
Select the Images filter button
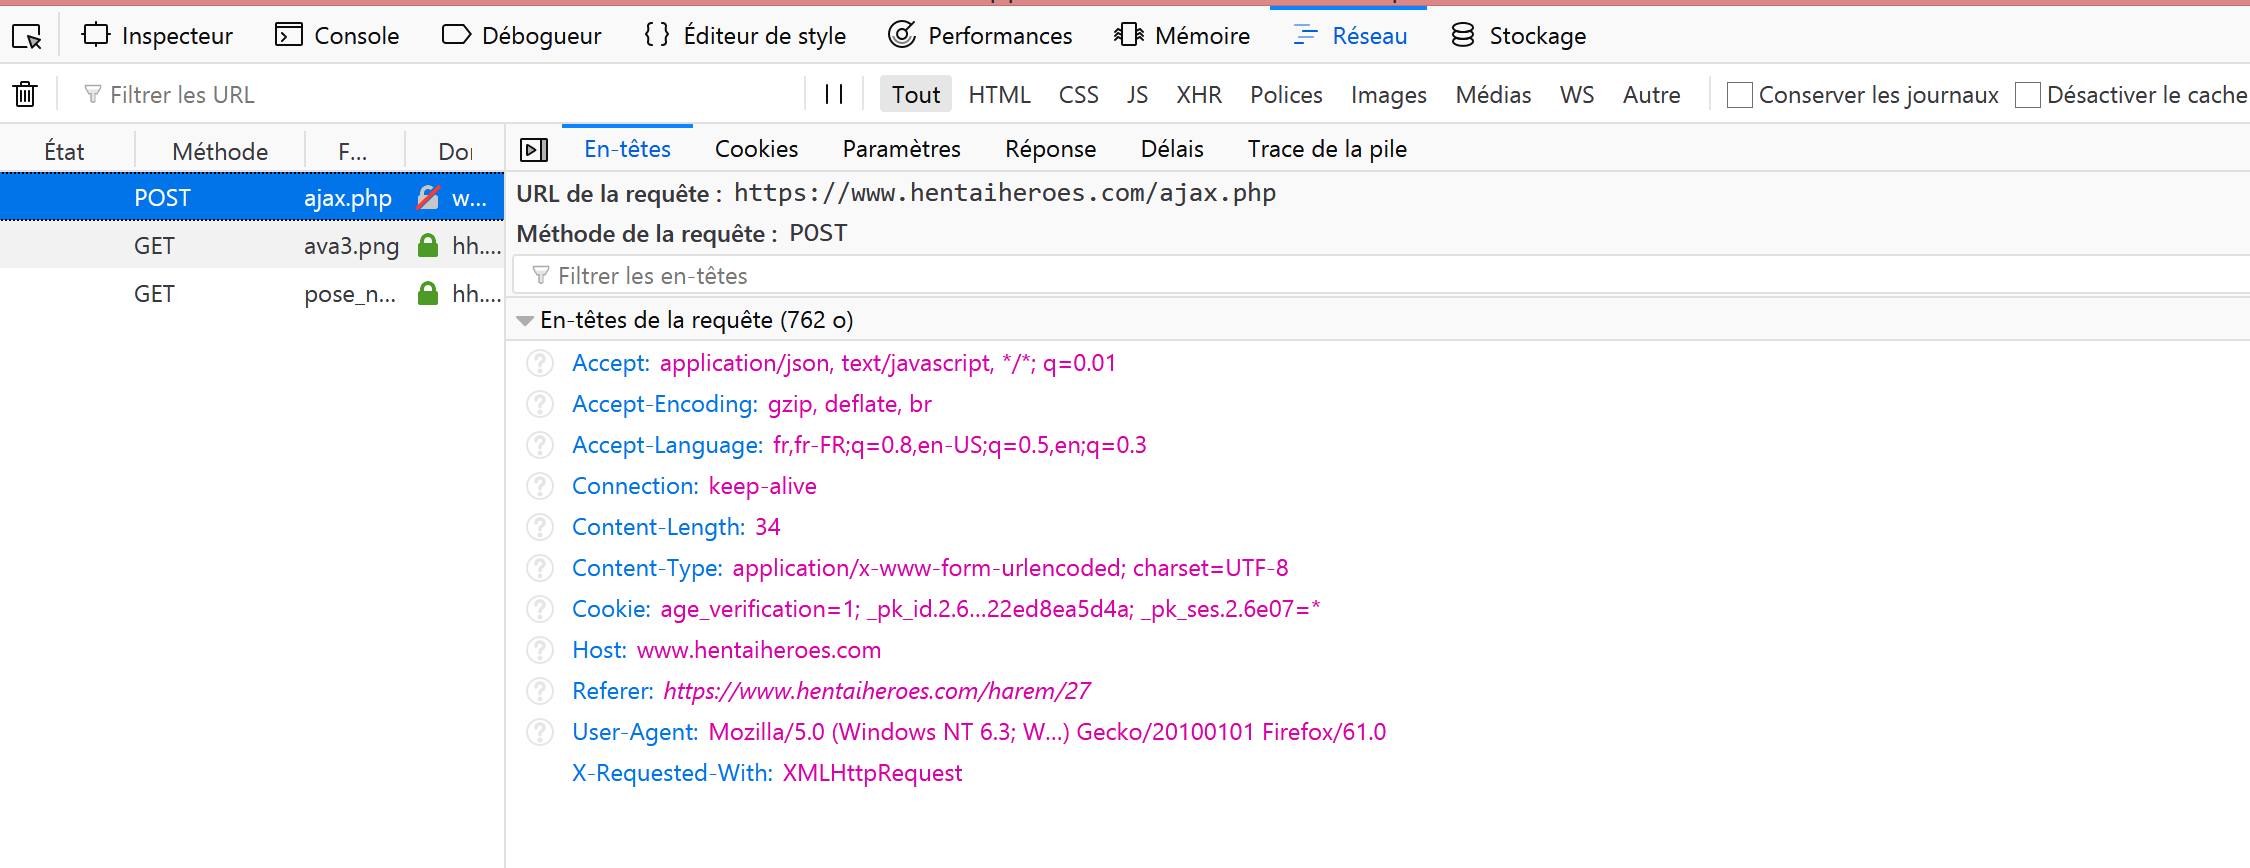coord(1388,95)
